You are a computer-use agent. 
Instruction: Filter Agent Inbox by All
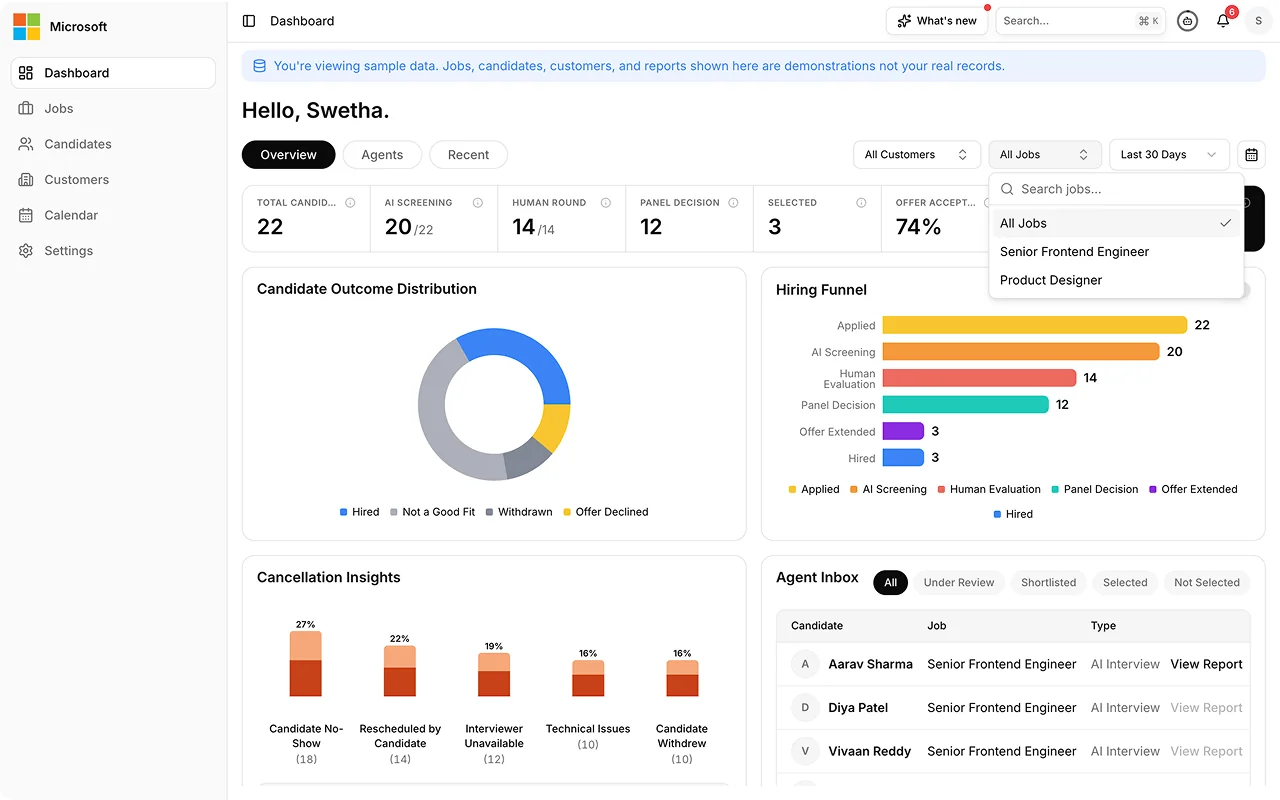(890, 583)
